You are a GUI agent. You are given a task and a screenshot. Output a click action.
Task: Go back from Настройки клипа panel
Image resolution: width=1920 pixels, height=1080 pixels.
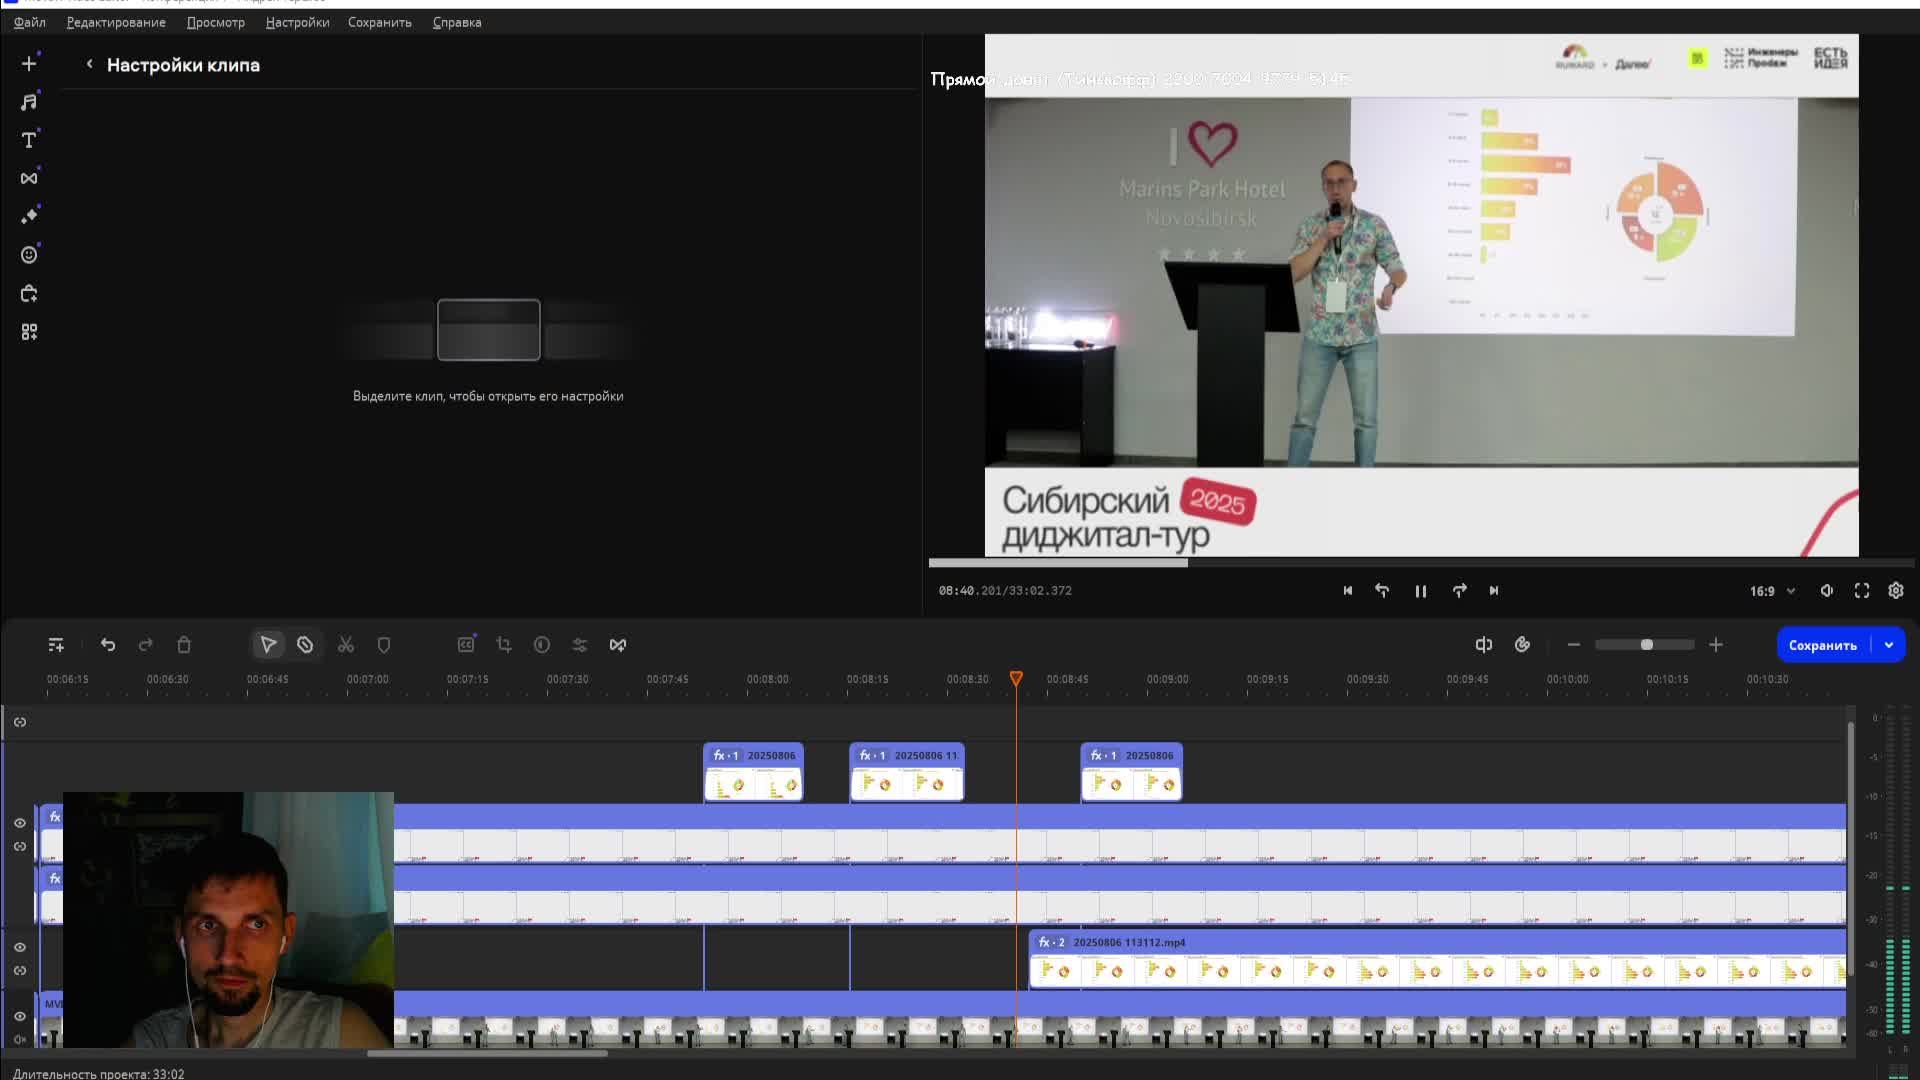(89, 64)
